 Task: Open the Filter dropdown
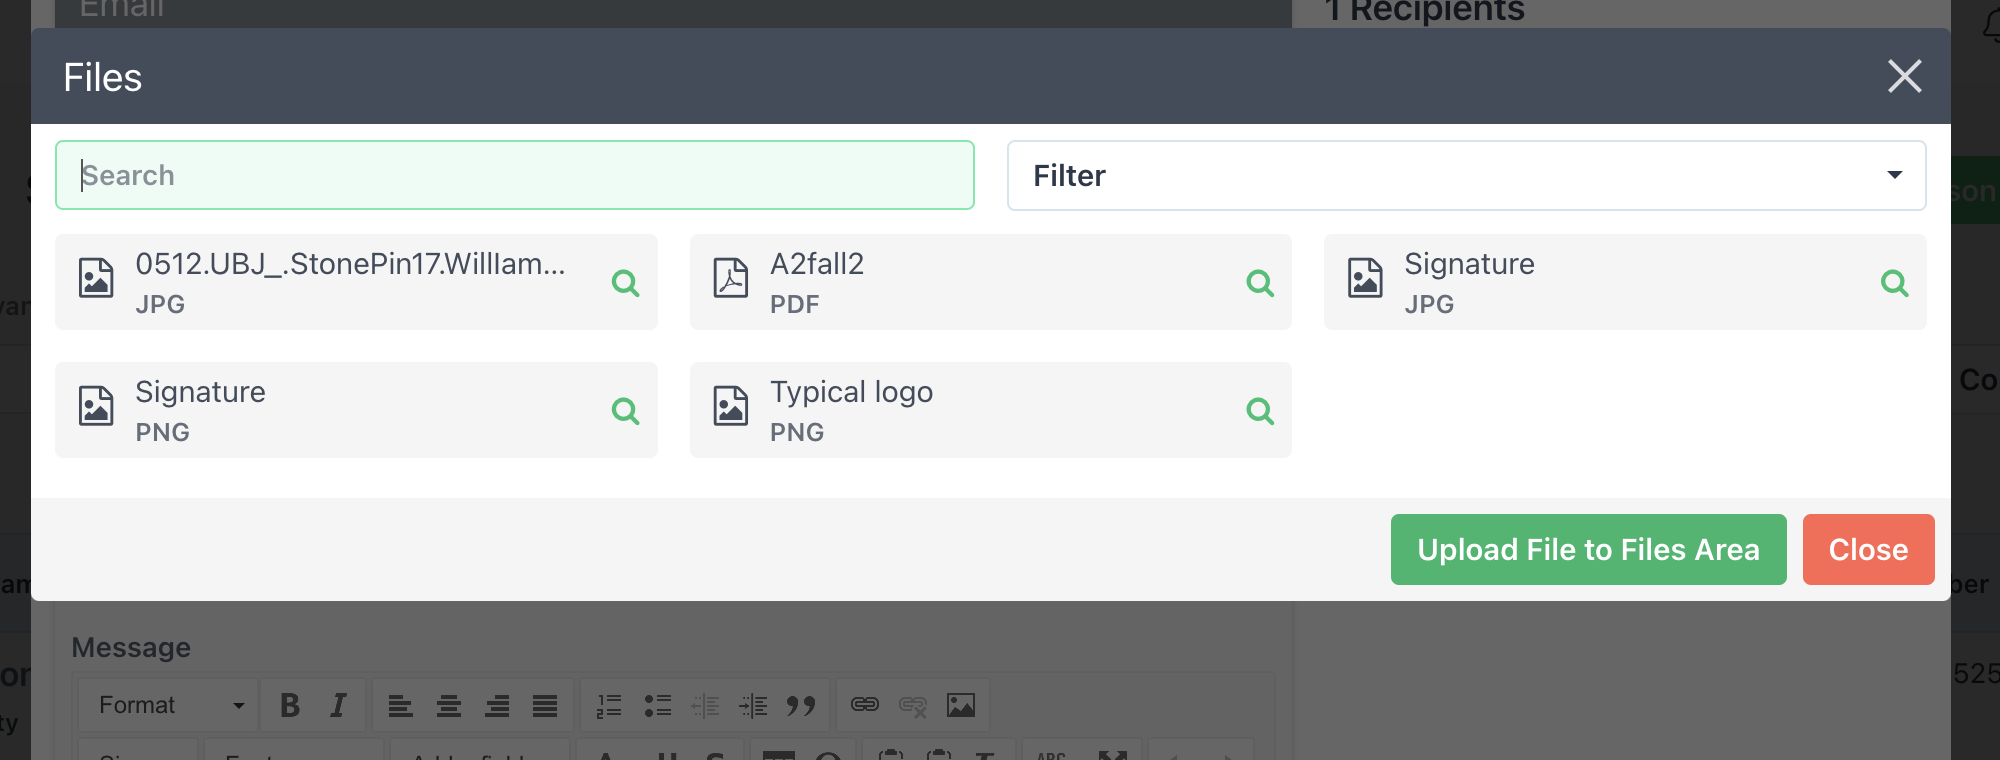(1467, 175)
